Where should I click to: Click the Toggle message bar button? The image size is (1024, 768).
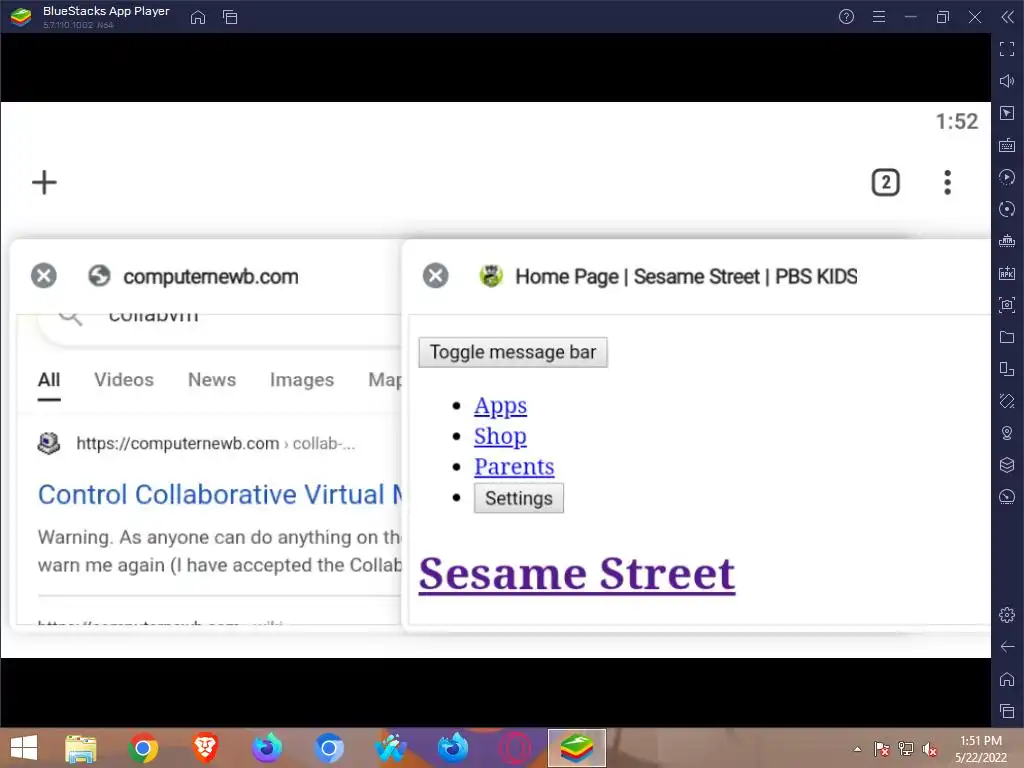tap(513, 352)
